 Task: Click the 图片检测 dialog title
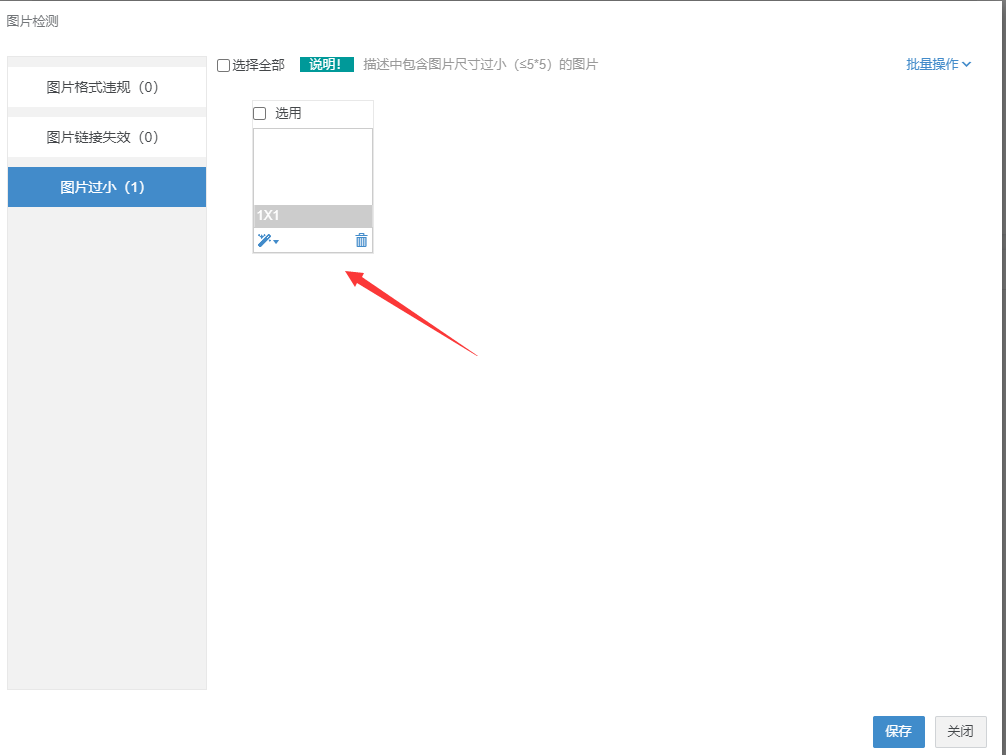point(32,21)
